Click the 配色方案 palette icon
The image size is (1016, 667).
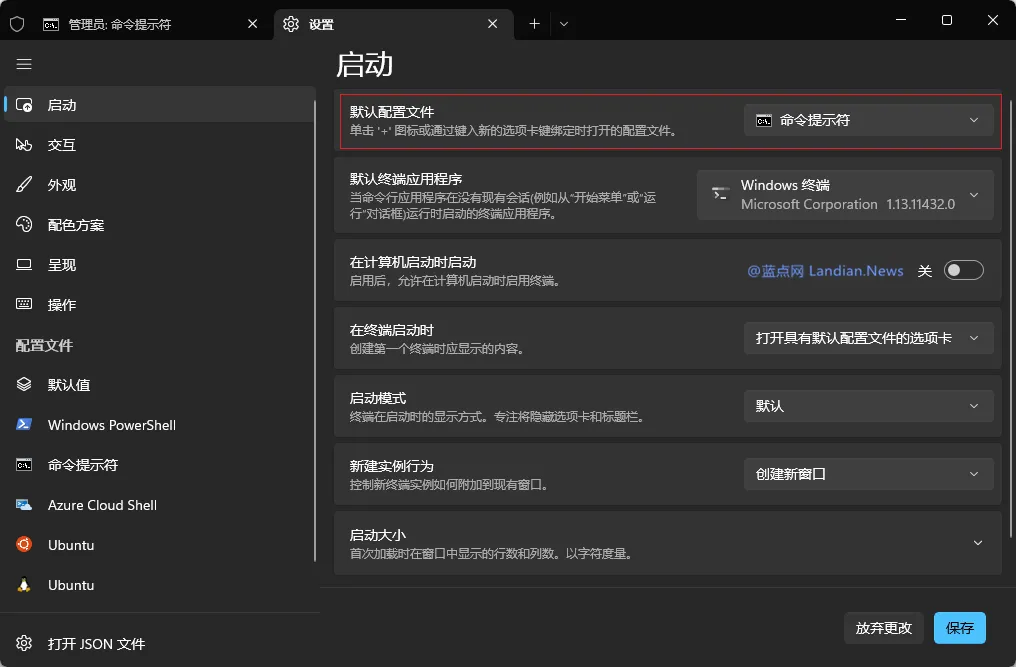pyautogui.click(x=24, y=225)
